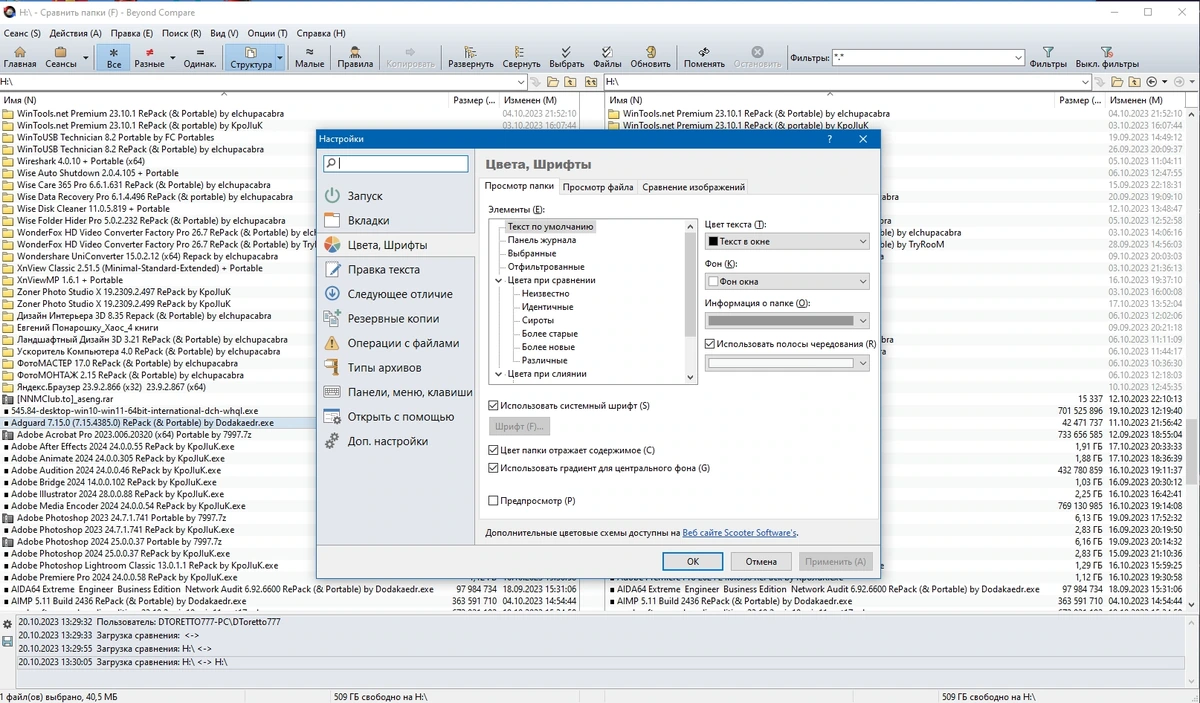
Task: Expand the Фон окна combo box
Action: [x=787, y=282]
